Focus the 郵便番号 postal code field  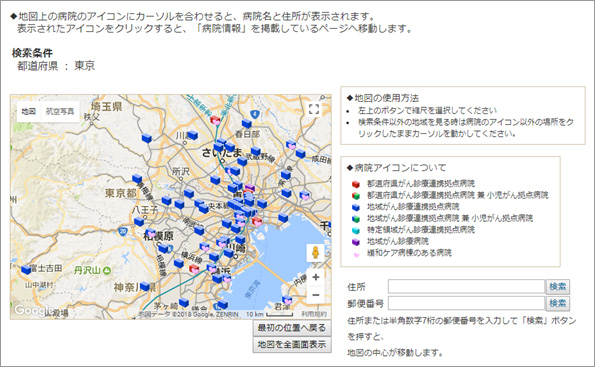point(466,303)
